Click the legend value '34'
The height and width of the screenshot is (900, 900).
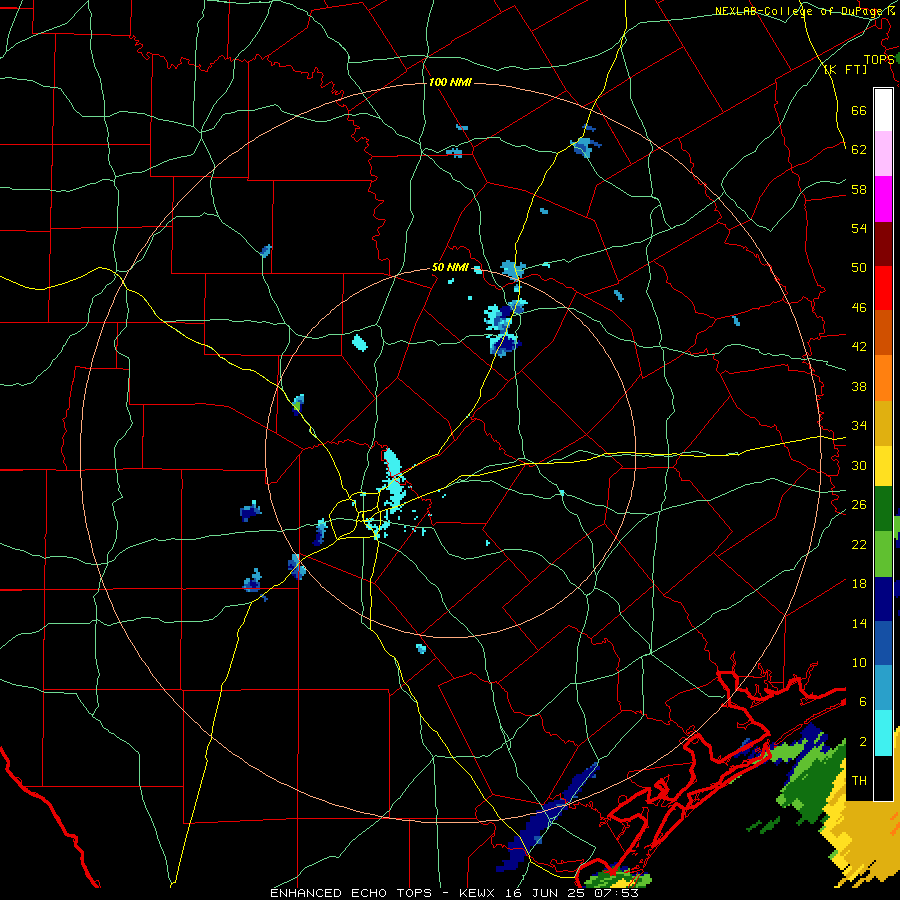click(859, 426)
